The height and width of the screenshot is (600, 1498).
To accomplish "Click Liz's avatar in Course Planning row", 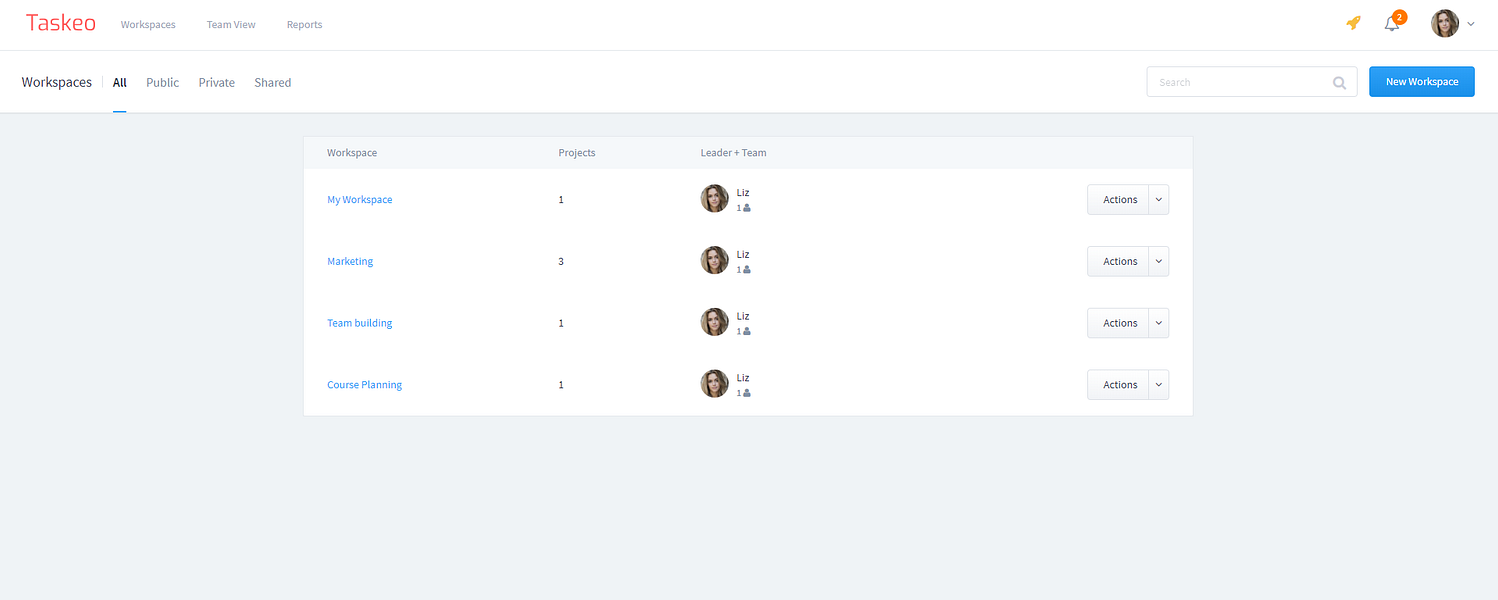I will pyautogui.click(x=715, y=384).
